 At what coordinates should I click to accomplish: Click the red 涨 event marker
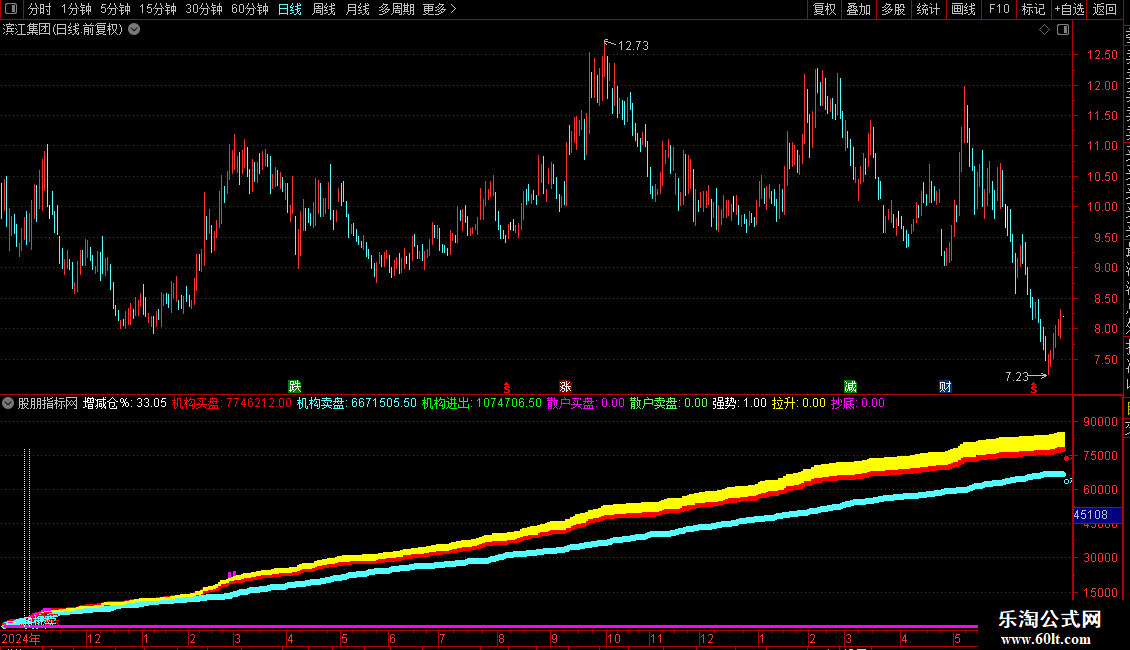point(565,387)
